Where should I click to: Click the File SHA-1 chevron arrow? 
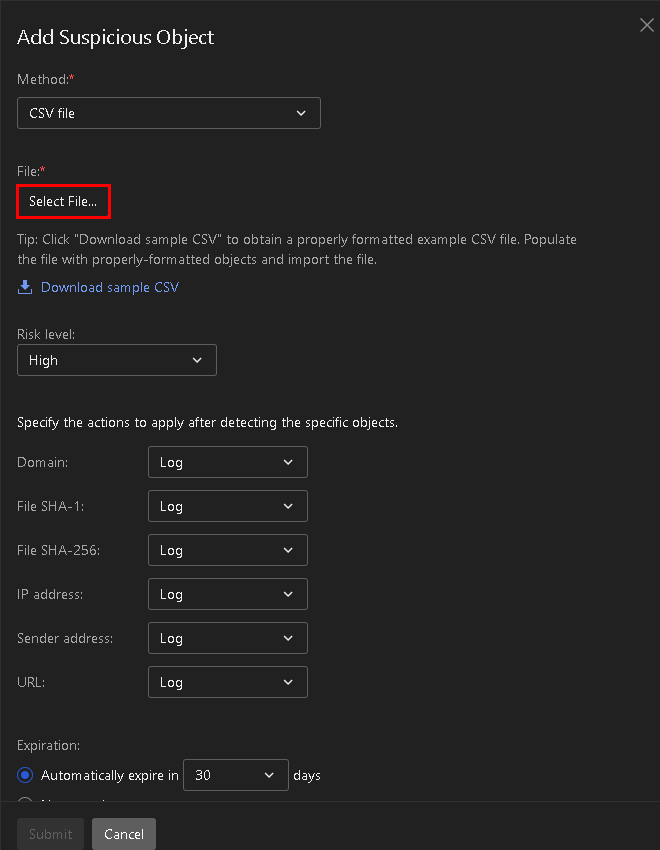tap(288, 506)
